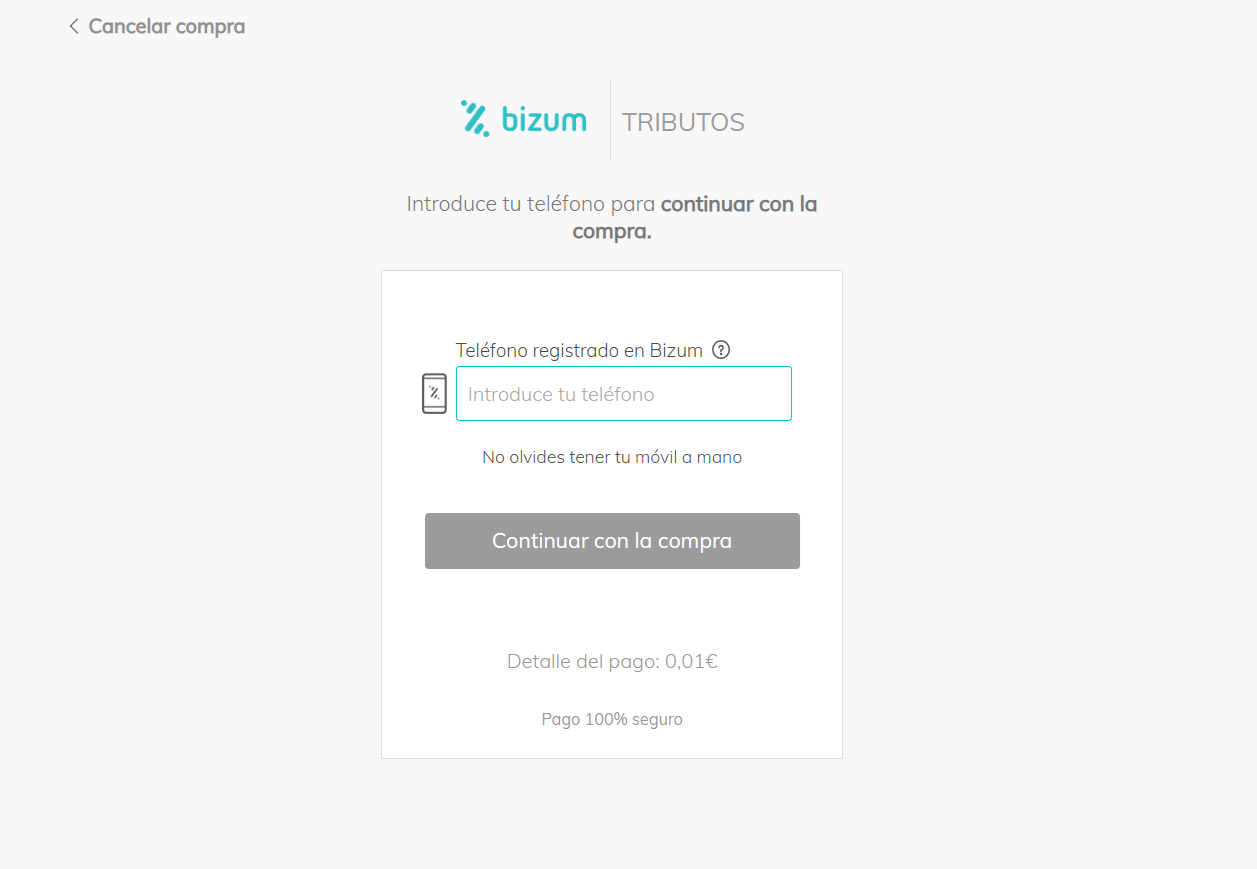Click the word Bizum in the field label
The height and width of the screenshot is (869, 1257).
click(676, 350)
